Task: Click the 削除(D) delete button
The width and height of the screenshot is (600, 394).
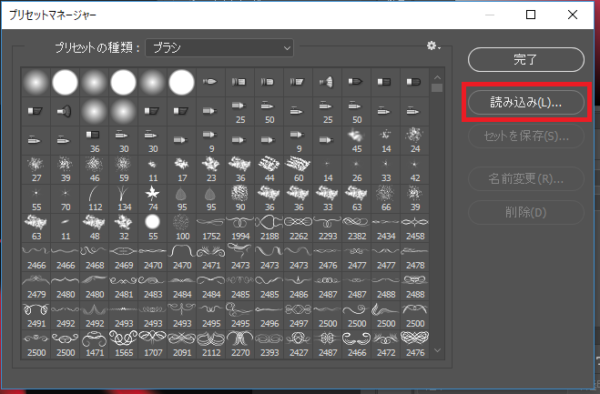Action: click(526, 212)
